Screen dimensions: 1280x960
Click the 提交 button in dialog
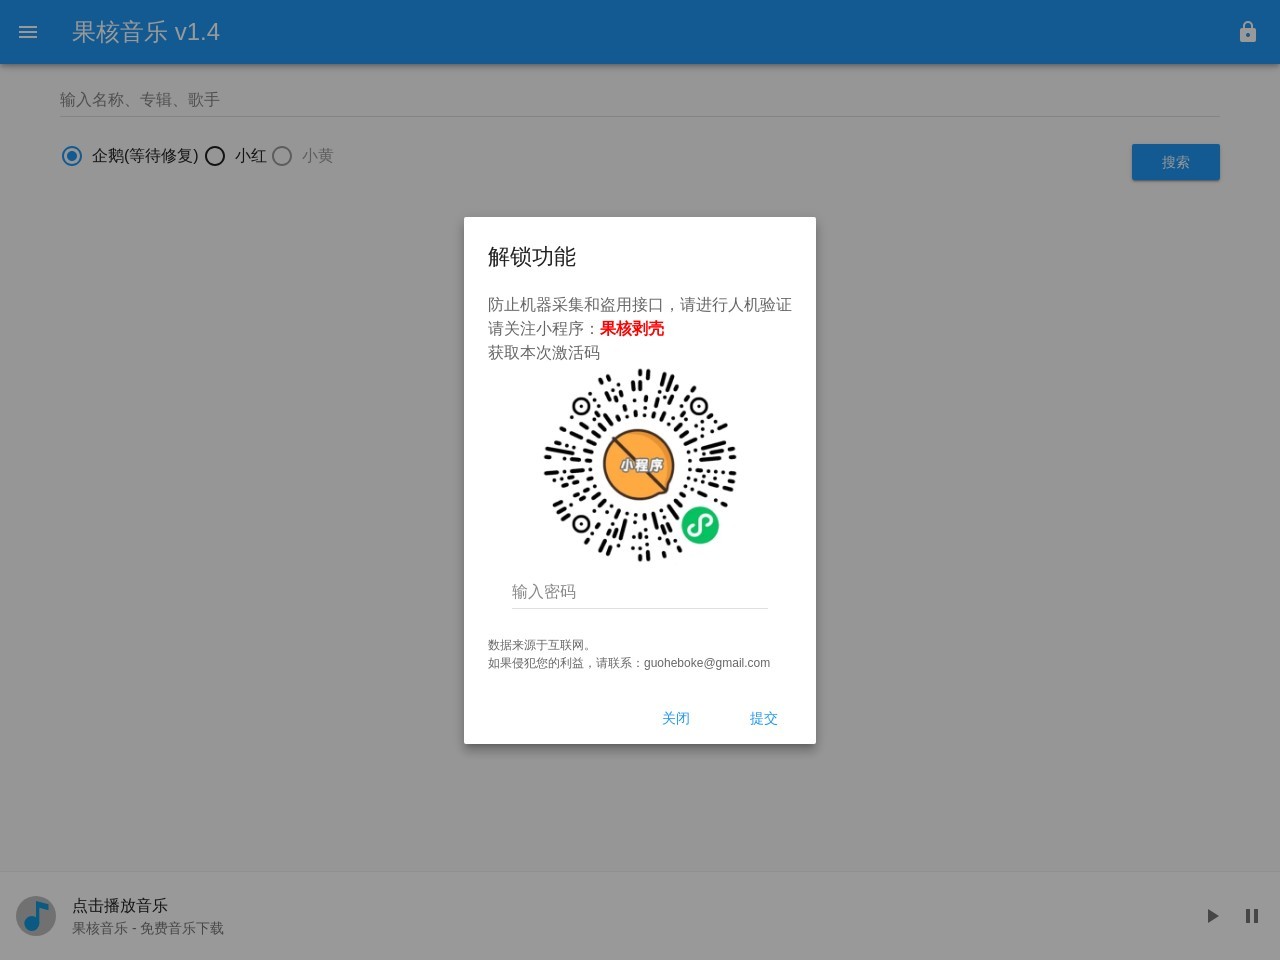click(x=764, y=718)
